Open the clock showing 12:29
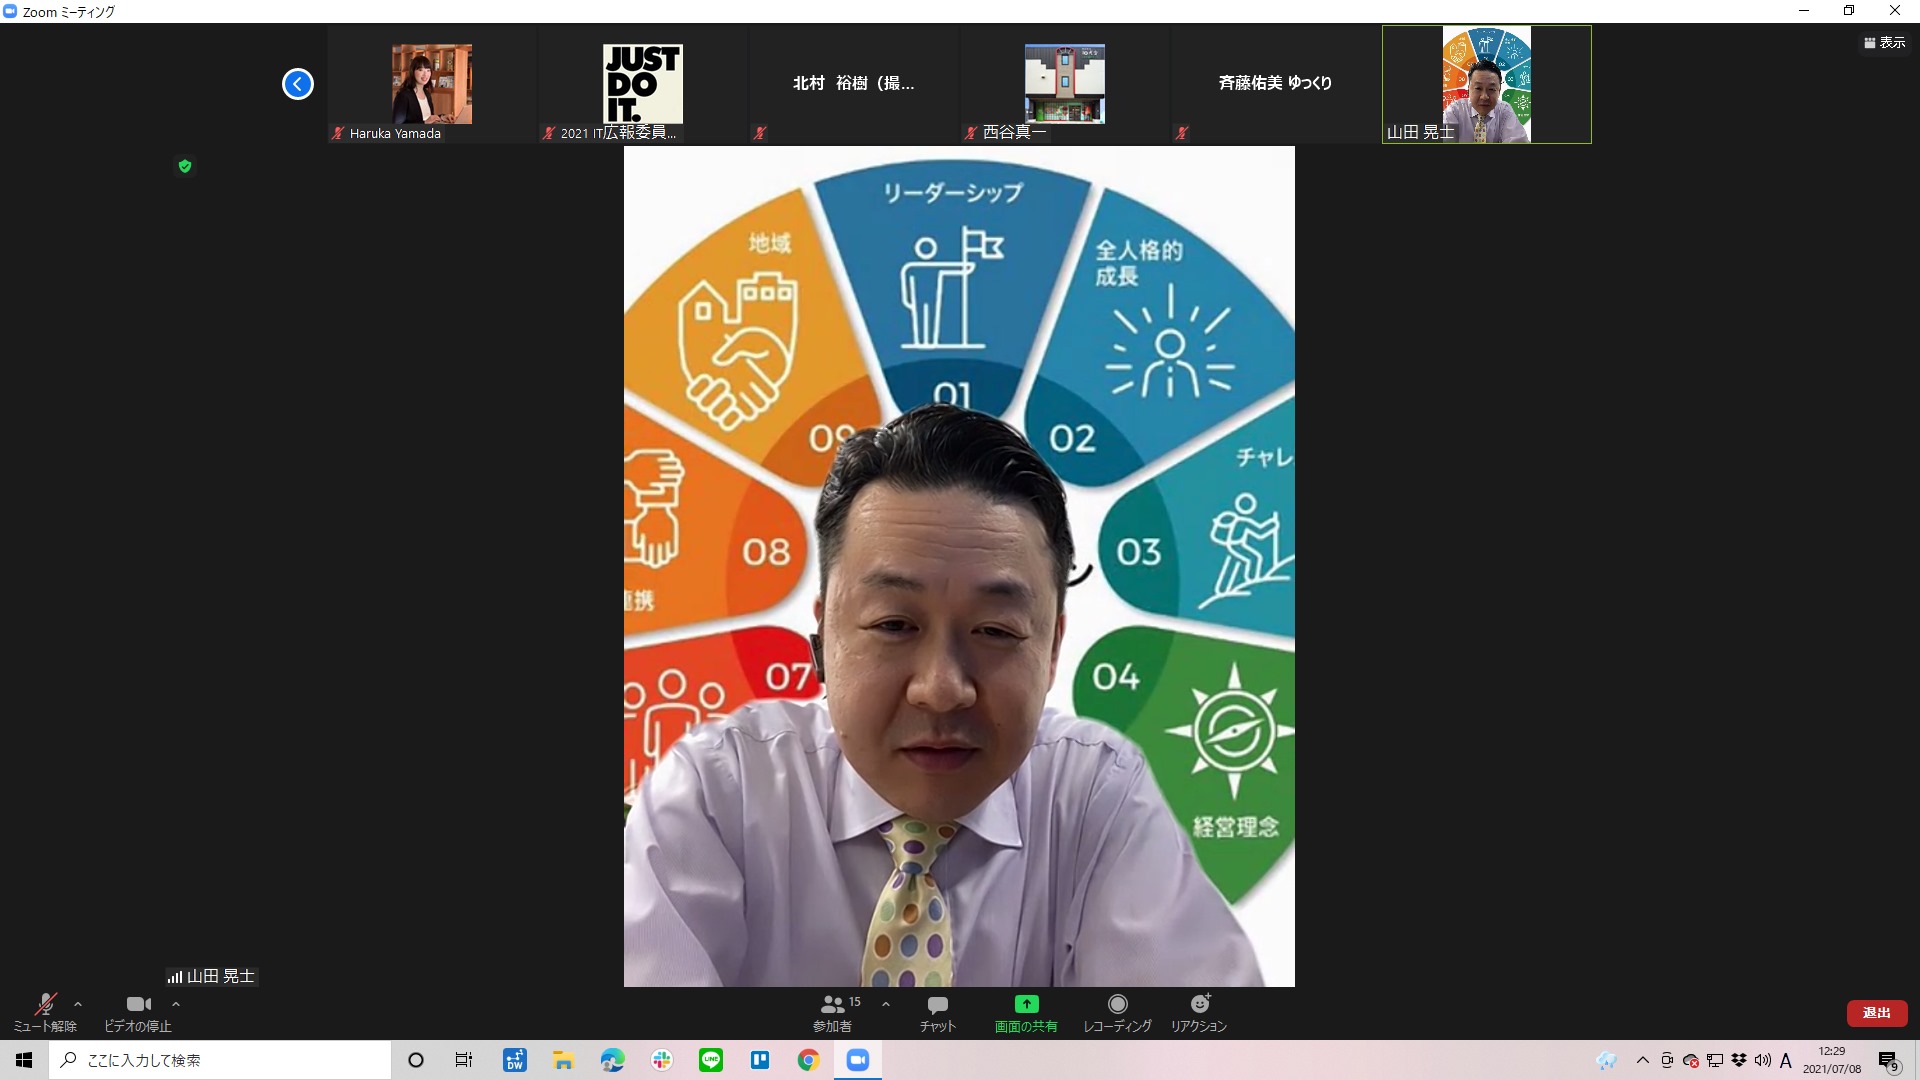Image resolution: width=1920 pixels, height=1080 pixels. [1832, 1060]
